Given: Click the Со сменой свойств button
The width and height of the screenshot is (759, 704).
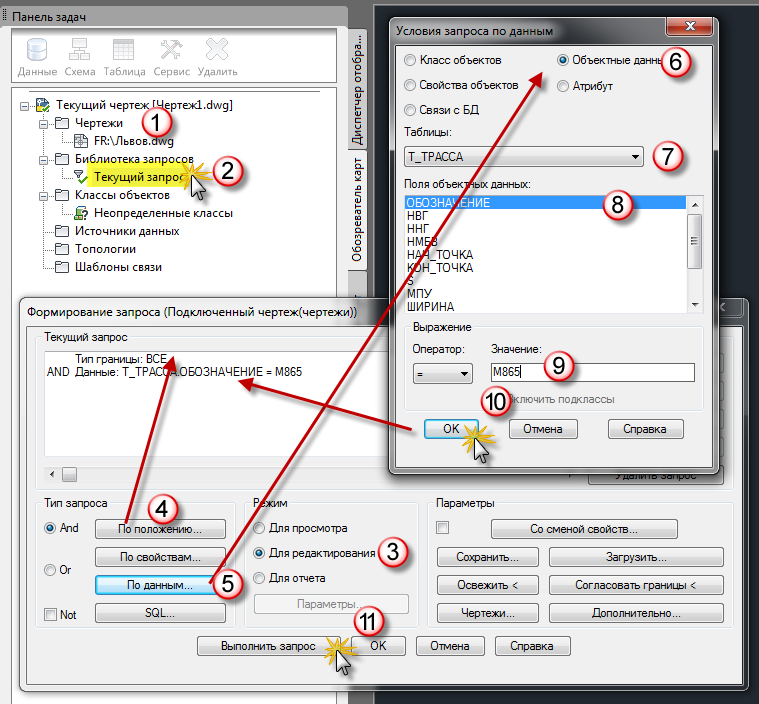Looking at the screenshot, I should pyautogui.click(x=584, y=529).
